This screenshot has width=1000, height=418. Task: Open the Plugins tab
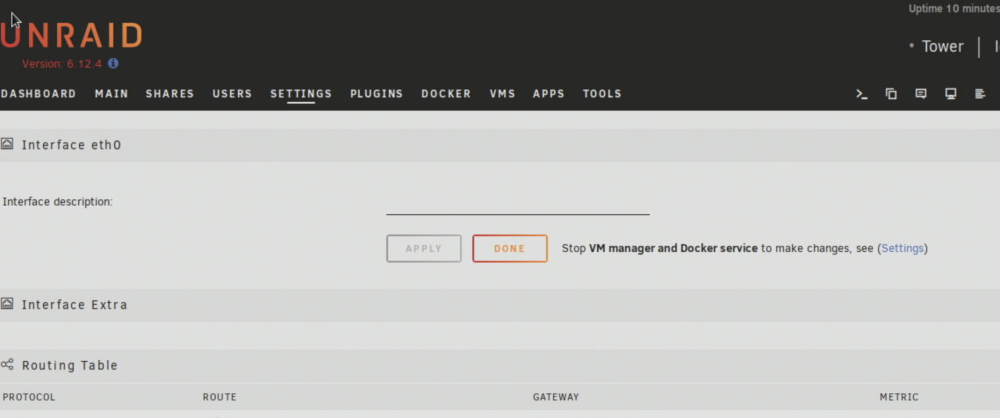[376, 94]
